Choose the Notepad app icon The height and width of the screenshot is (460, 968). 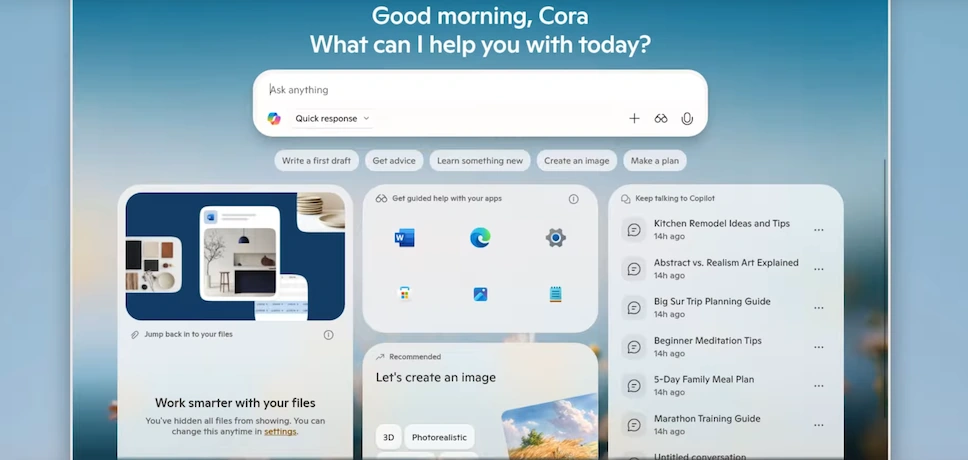[556, 294]
